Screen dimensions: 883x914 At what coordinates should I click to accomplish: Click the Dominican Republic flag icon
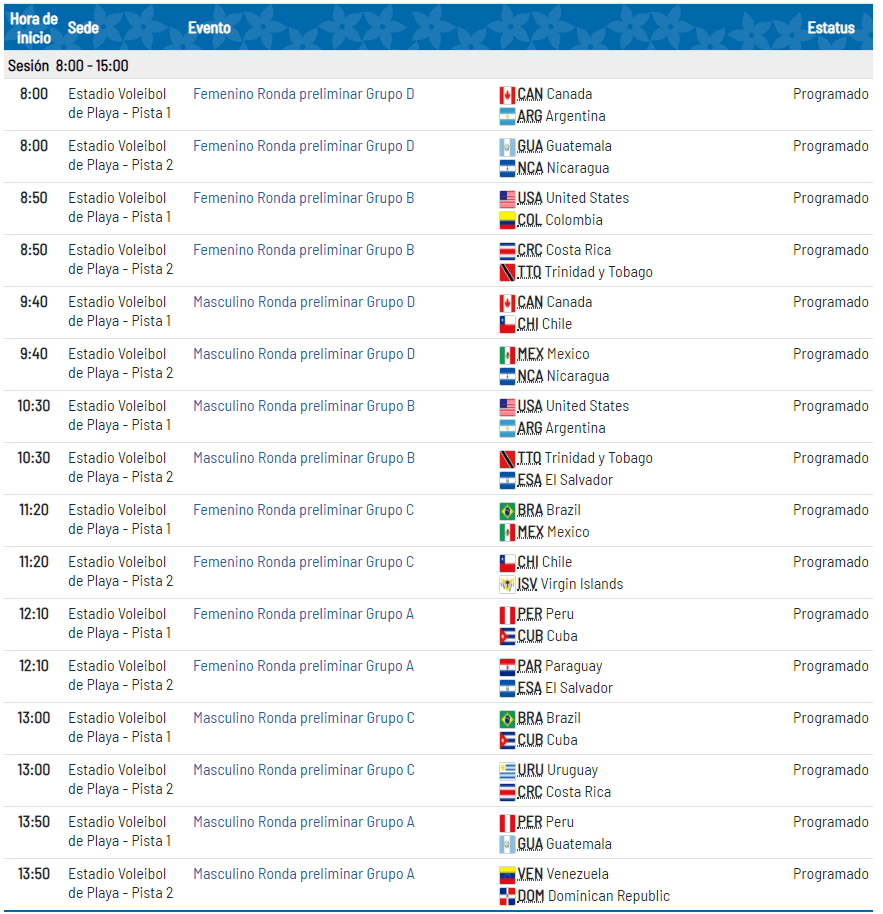[507, 896]
